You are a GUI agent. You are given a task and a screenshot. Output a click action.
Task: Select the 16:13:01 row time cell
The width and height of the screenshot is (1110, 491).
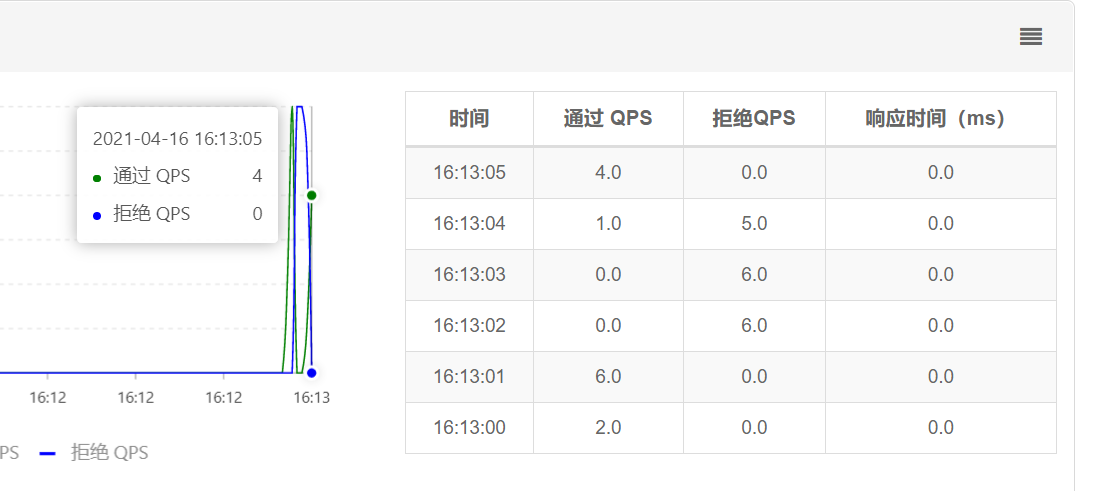(x=469, y=376)
